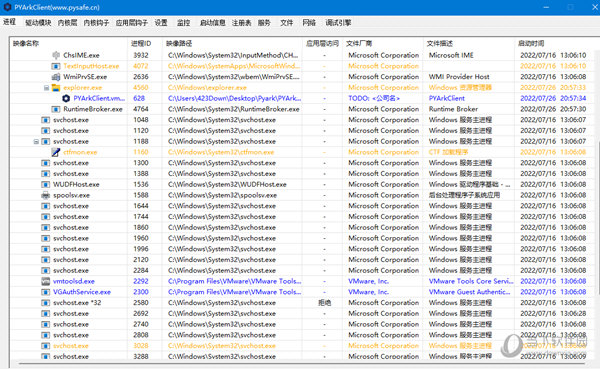Click the 拒绝 access cell
This screenshot has width=600, height=369.
(x=324, y=303)
